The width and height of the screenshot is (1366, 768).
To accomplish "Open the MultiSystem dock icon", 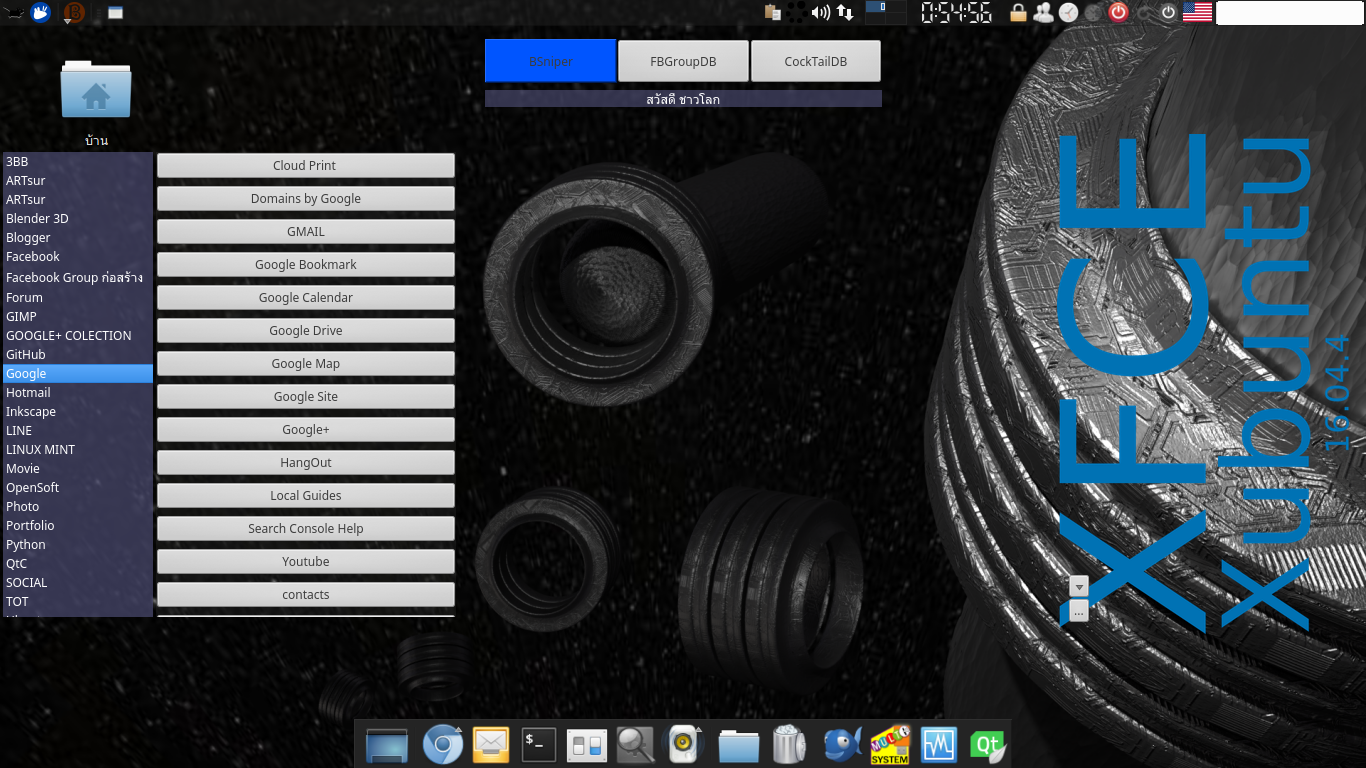I will (x=890, y=745).
